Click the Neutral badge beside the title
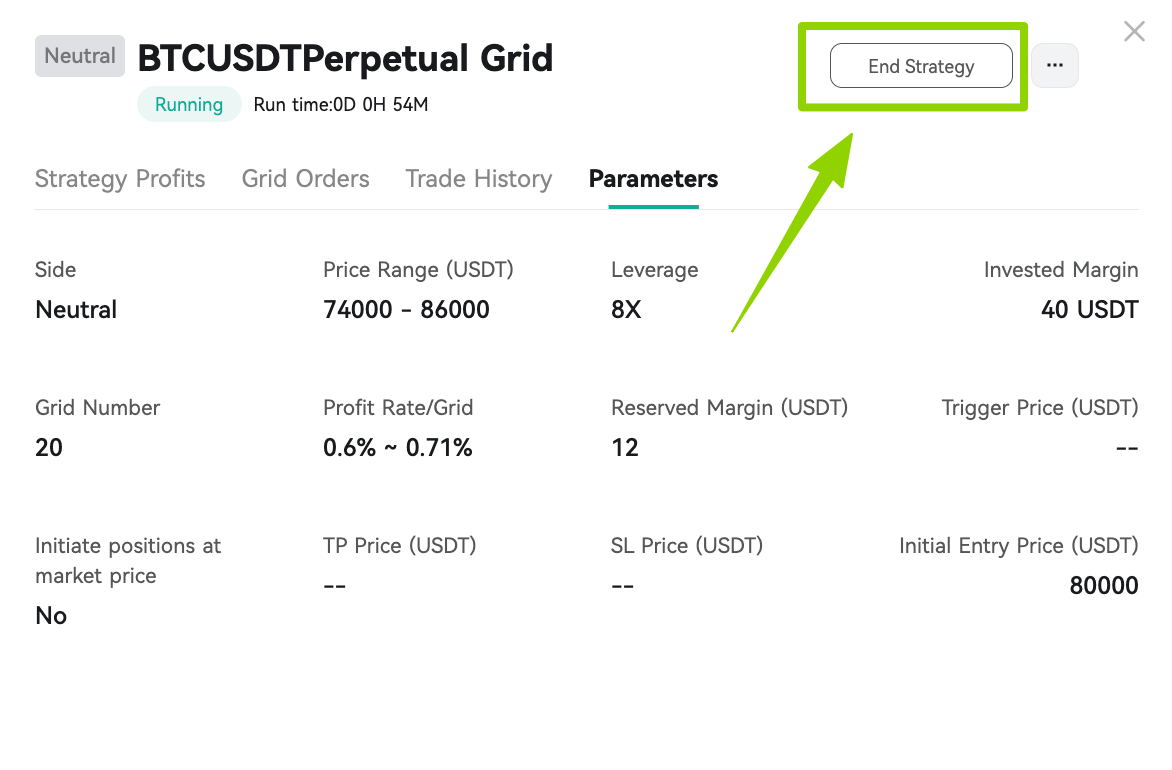Viewport: 1172px width, 770px height. point(80,56)
